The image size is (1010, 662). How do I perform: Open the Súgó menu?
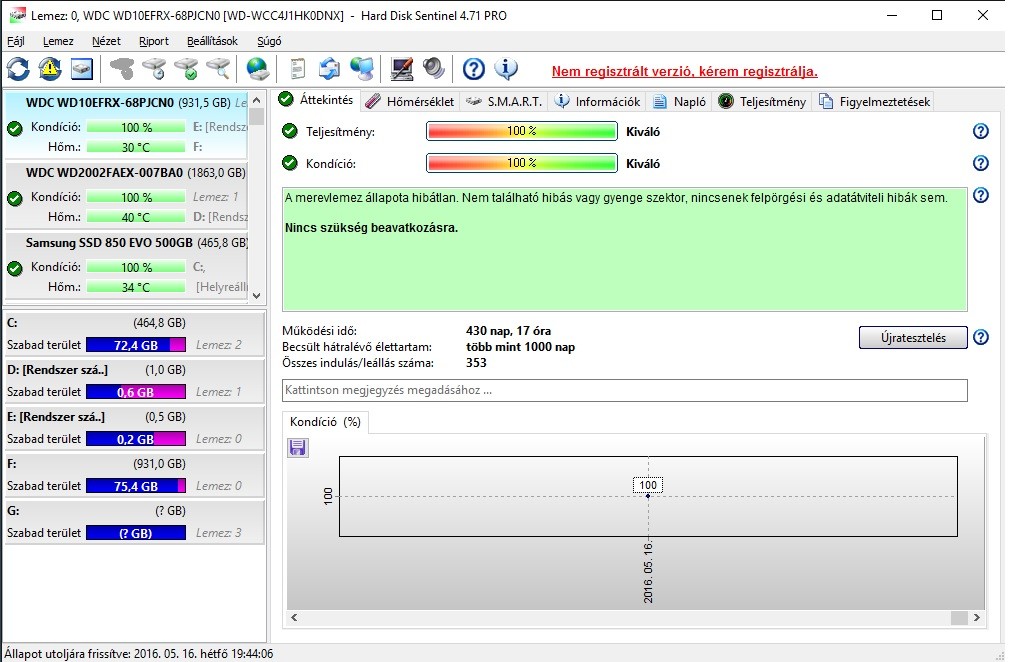[x=269, y=41]
